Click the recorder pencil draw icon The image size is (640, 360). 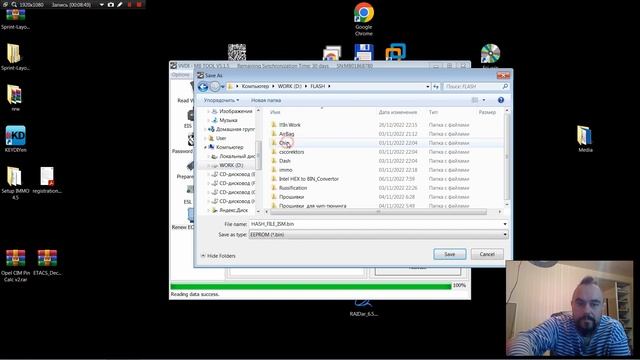click(120, 4)
